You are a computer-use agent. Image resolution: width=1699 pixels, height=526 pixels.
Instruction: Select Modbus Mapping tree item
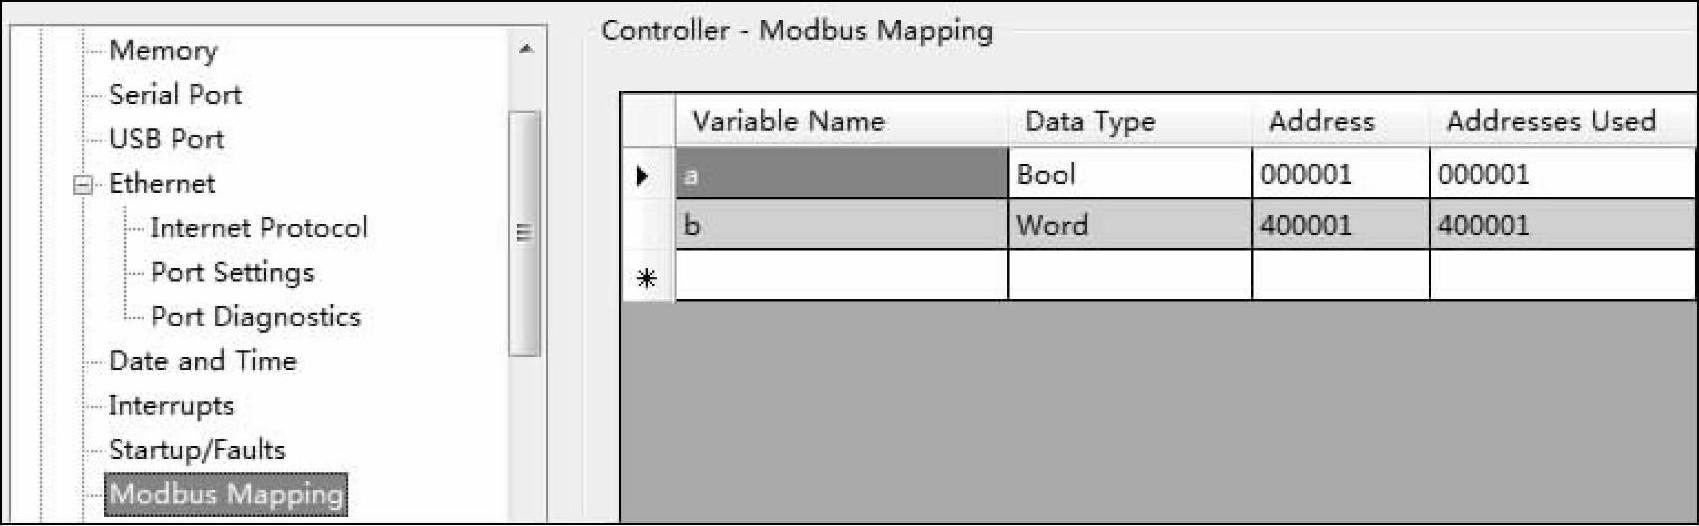tap(226, 494)
